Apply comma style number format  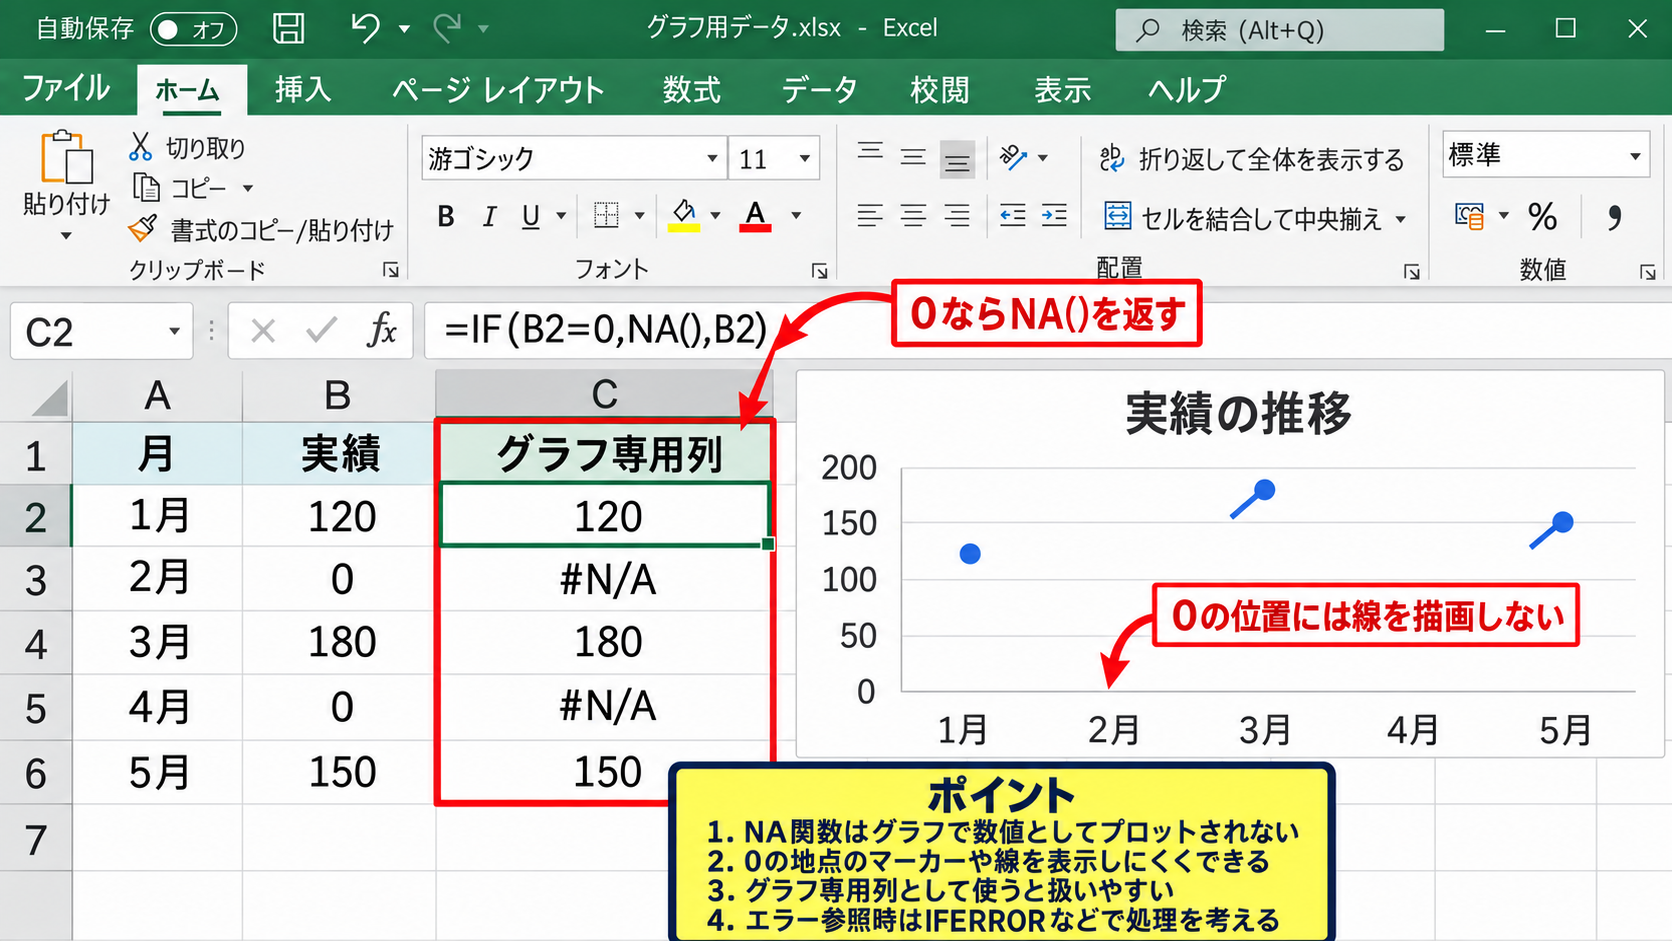pyautogui.click(x=1614, y=217)
